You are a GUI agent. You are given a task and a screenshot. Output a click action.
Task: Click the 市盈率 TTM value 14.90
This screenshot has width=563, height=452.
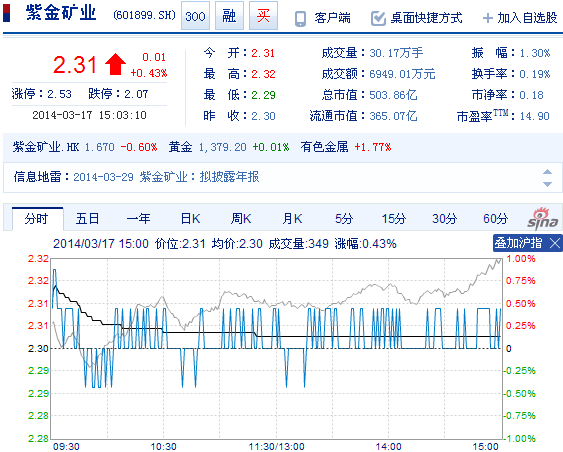[x=535, y=116]
